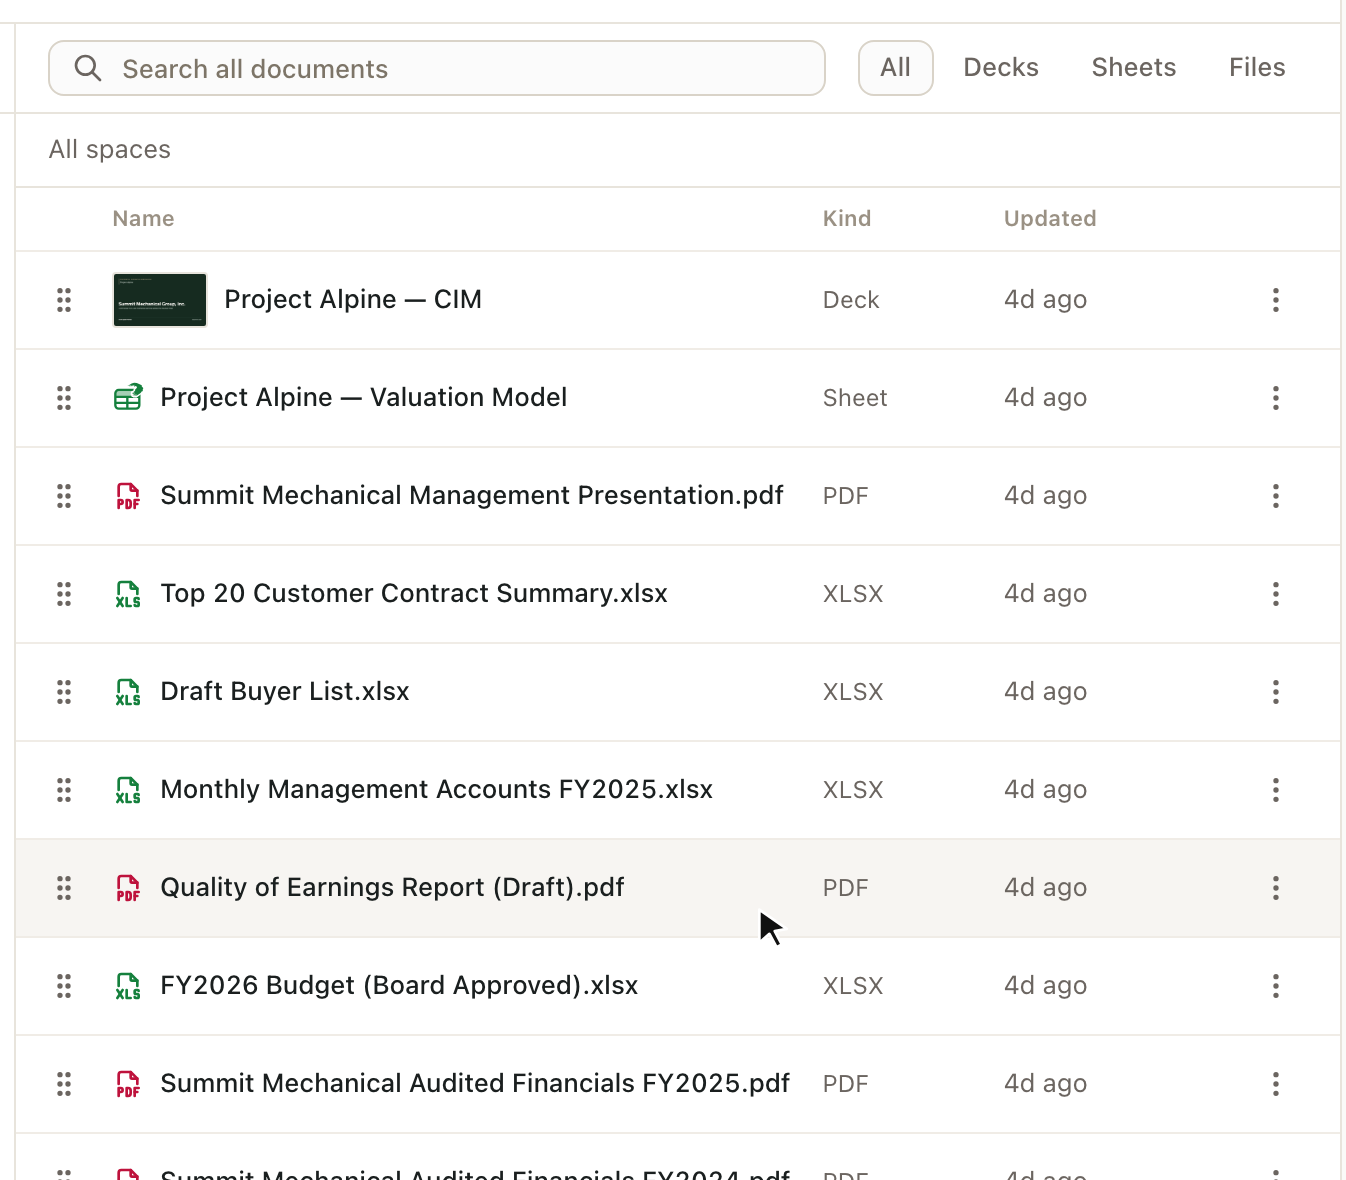Open more options for Monthly Management Accounts FY2025

[x=1276, y=790]
